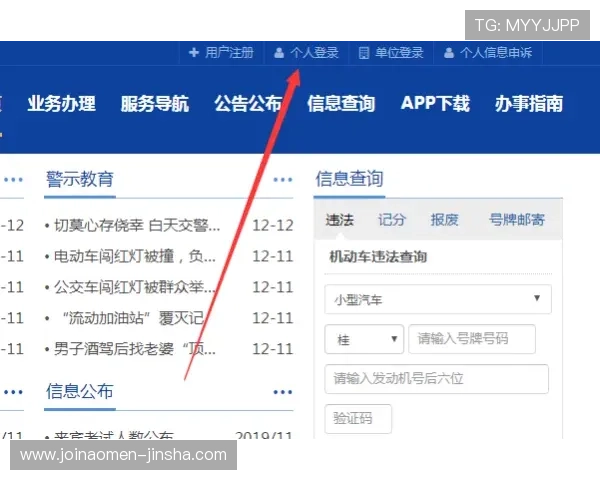This screenshot has height=480, width=600.
Task: Open the 用户注册 link
Action: pos(229,52)
